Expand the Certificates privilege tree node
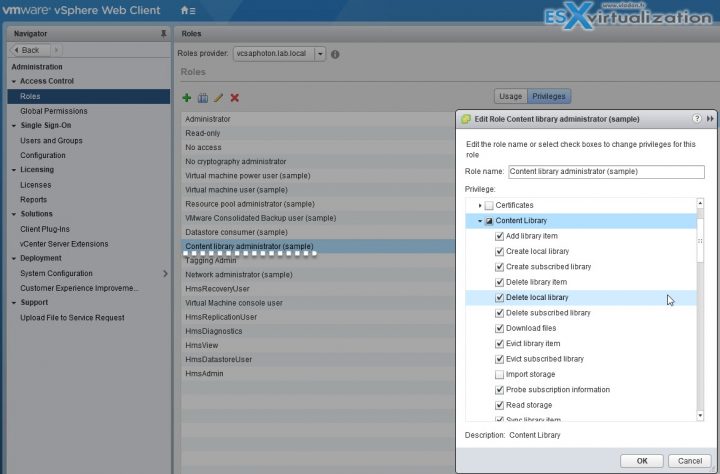720x474 pixels. pyautogui.click(x=480, y=205)
